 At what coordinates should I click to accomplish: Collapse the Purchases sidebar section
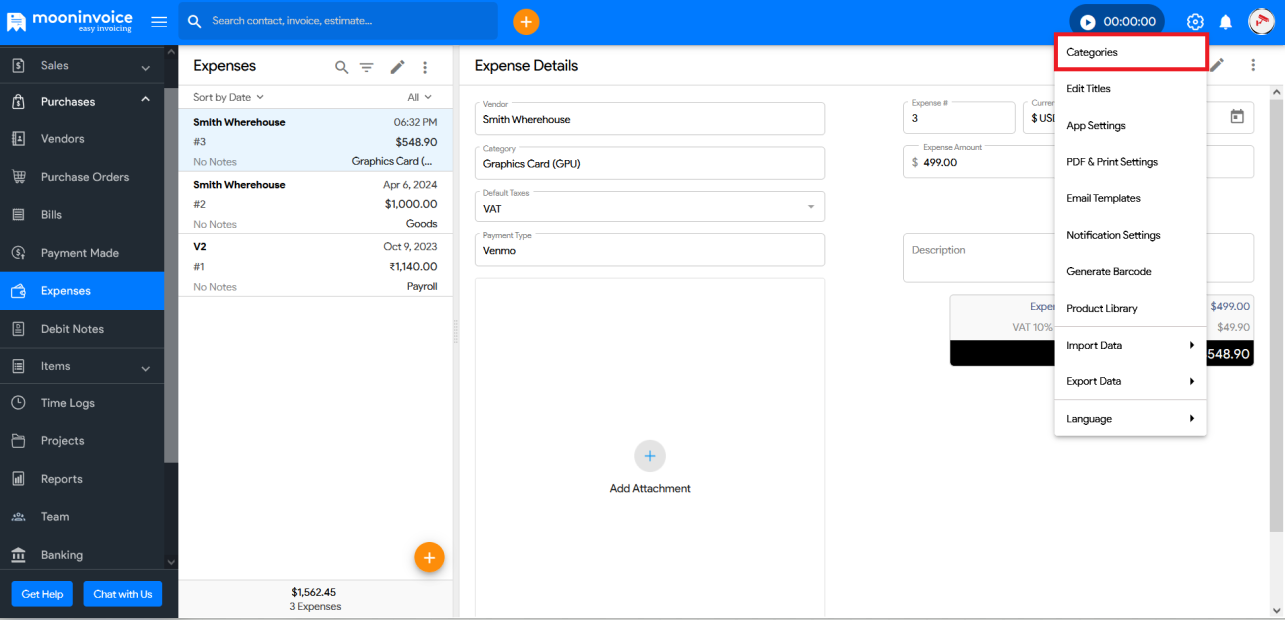click(x=145, y=100)
